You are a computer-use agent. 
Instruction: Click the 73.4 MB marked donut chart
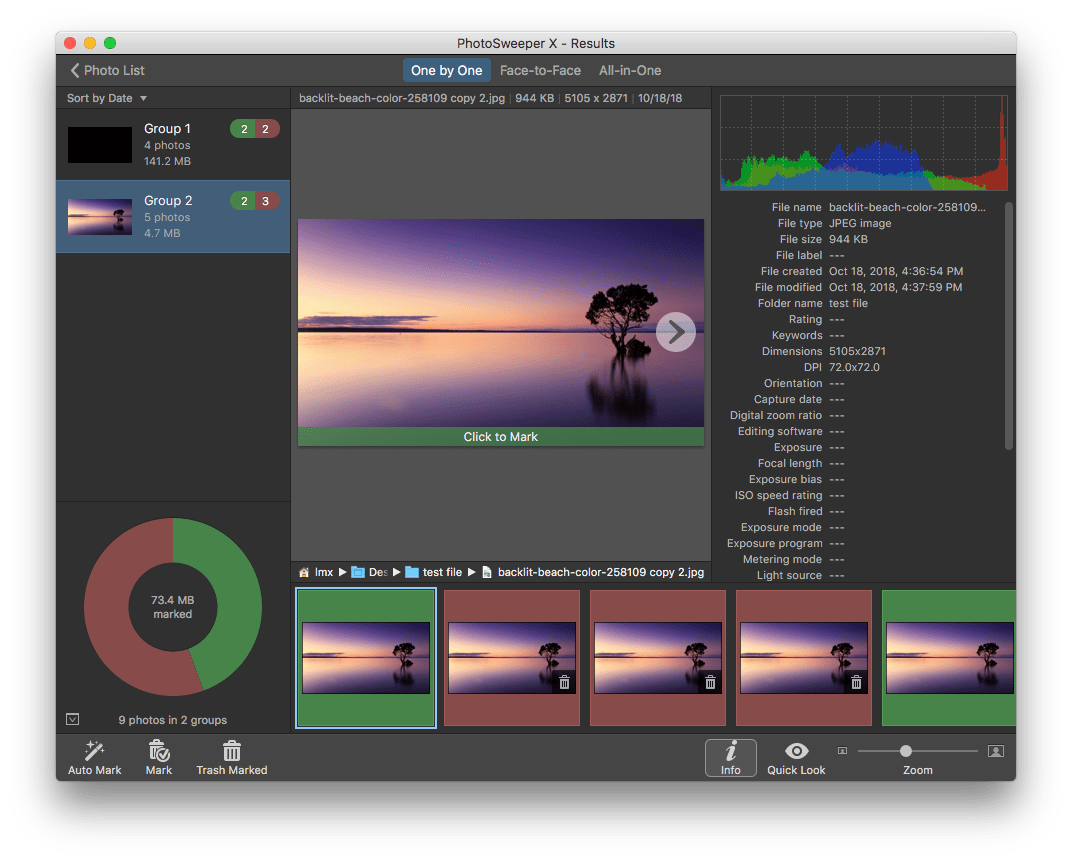173,607
